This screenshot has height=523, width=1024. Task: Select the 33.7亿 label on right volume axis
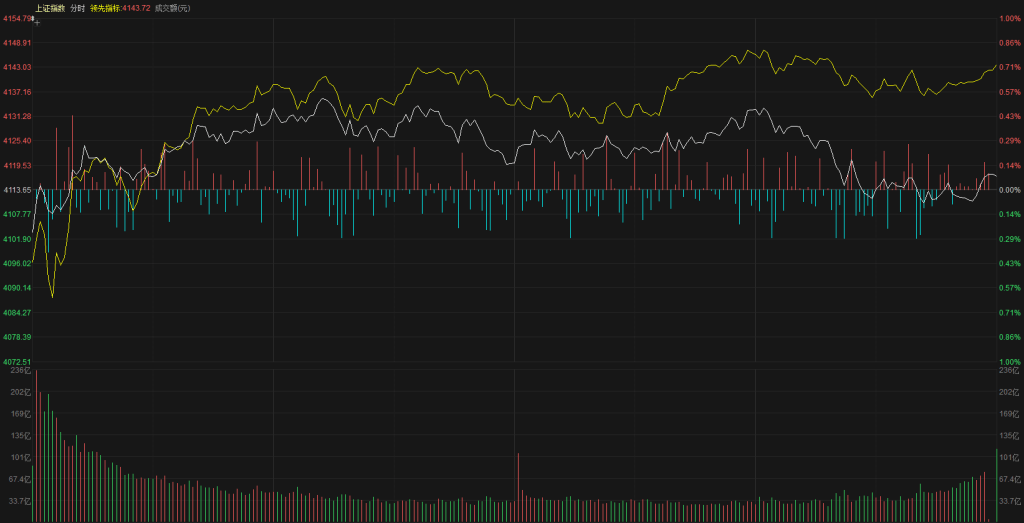click(x=1010, y=501)
